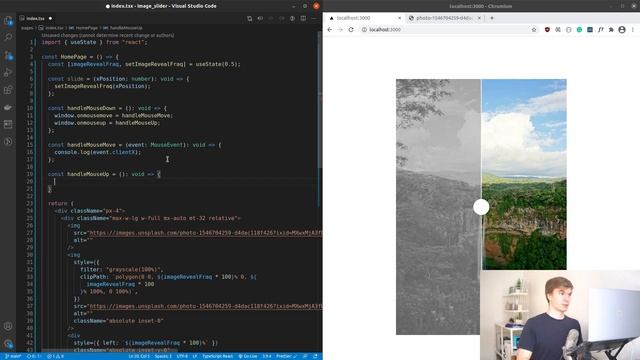This screenshot has height=360, width=640.
Task: Click the green circle extension icon in Chromium
Action: coord(579,29)
